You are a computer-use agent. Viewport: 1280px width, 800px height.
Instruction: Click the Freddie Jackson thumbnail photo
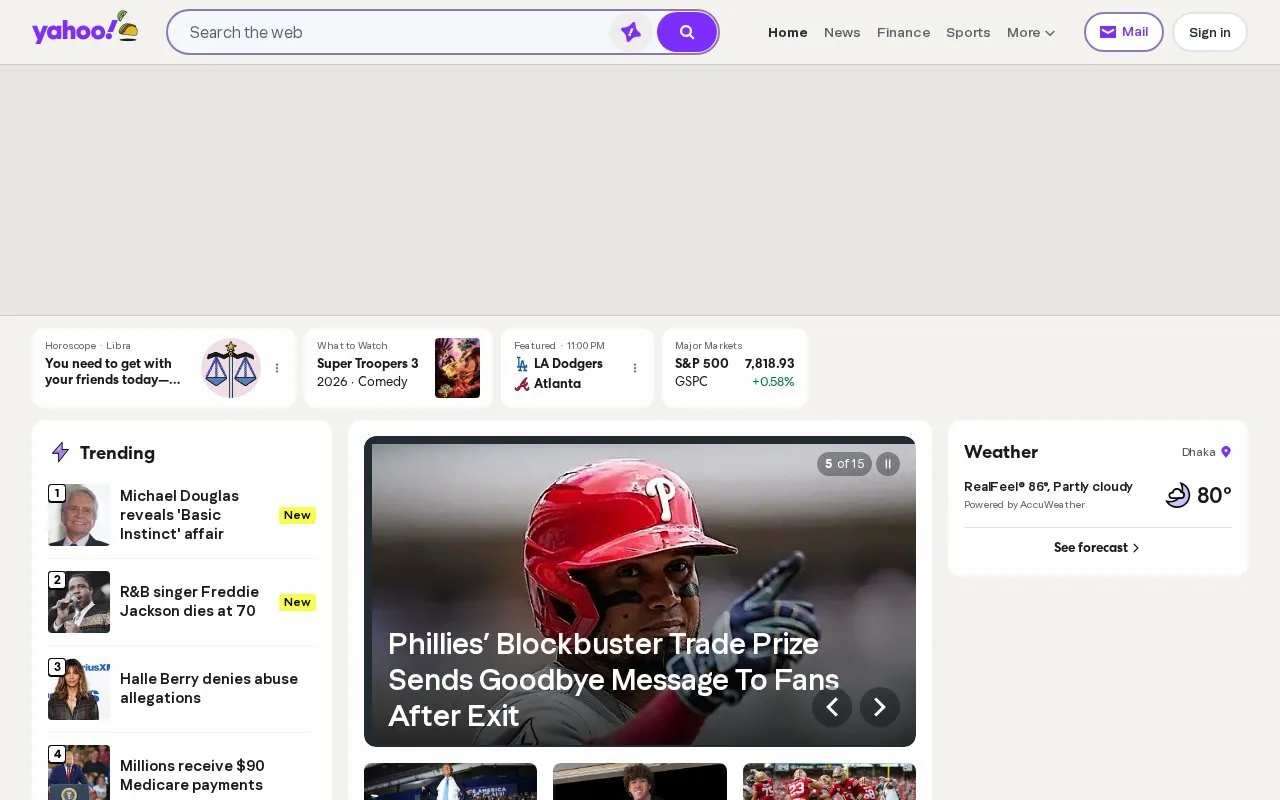pos(79,602)
